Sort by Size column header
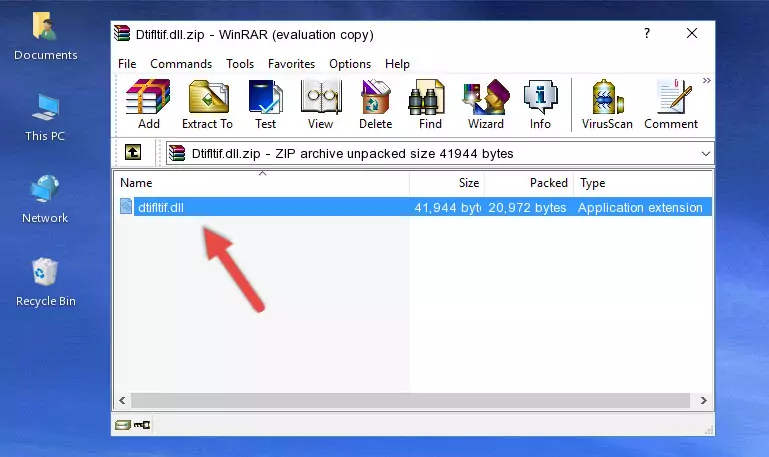 447,183
